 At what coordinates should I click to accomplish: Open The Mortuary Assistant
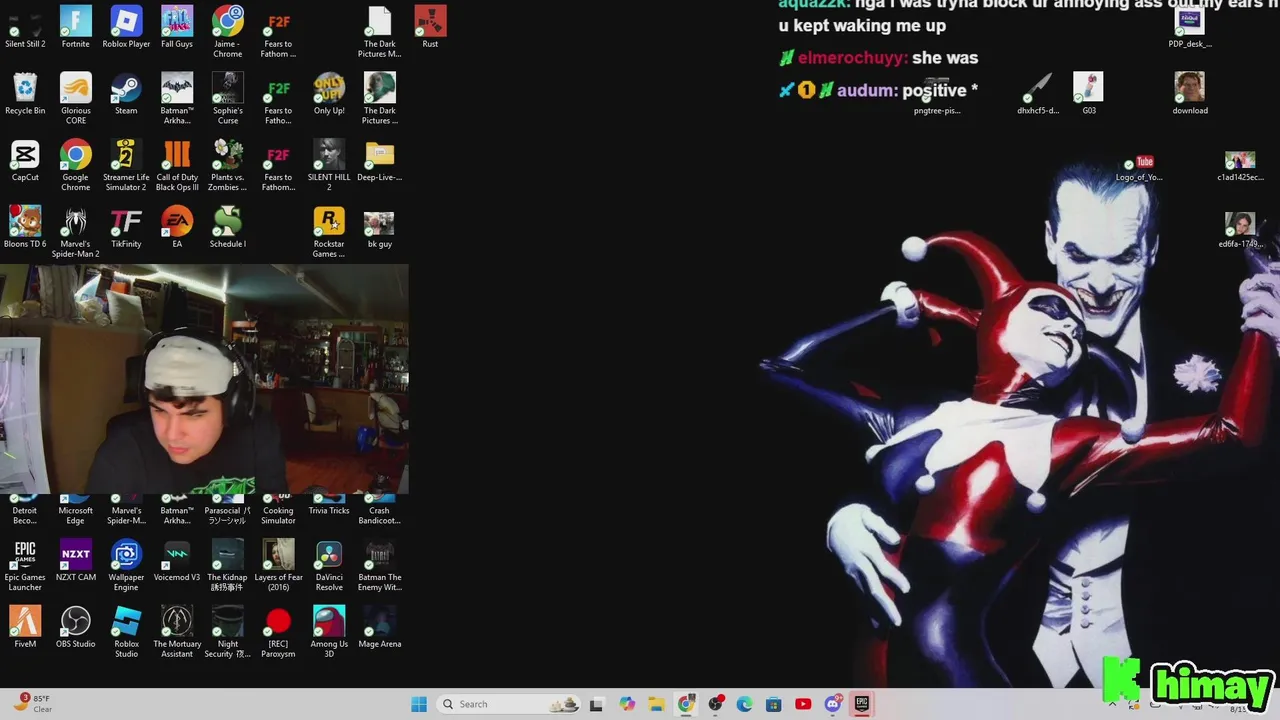(177, 633)
